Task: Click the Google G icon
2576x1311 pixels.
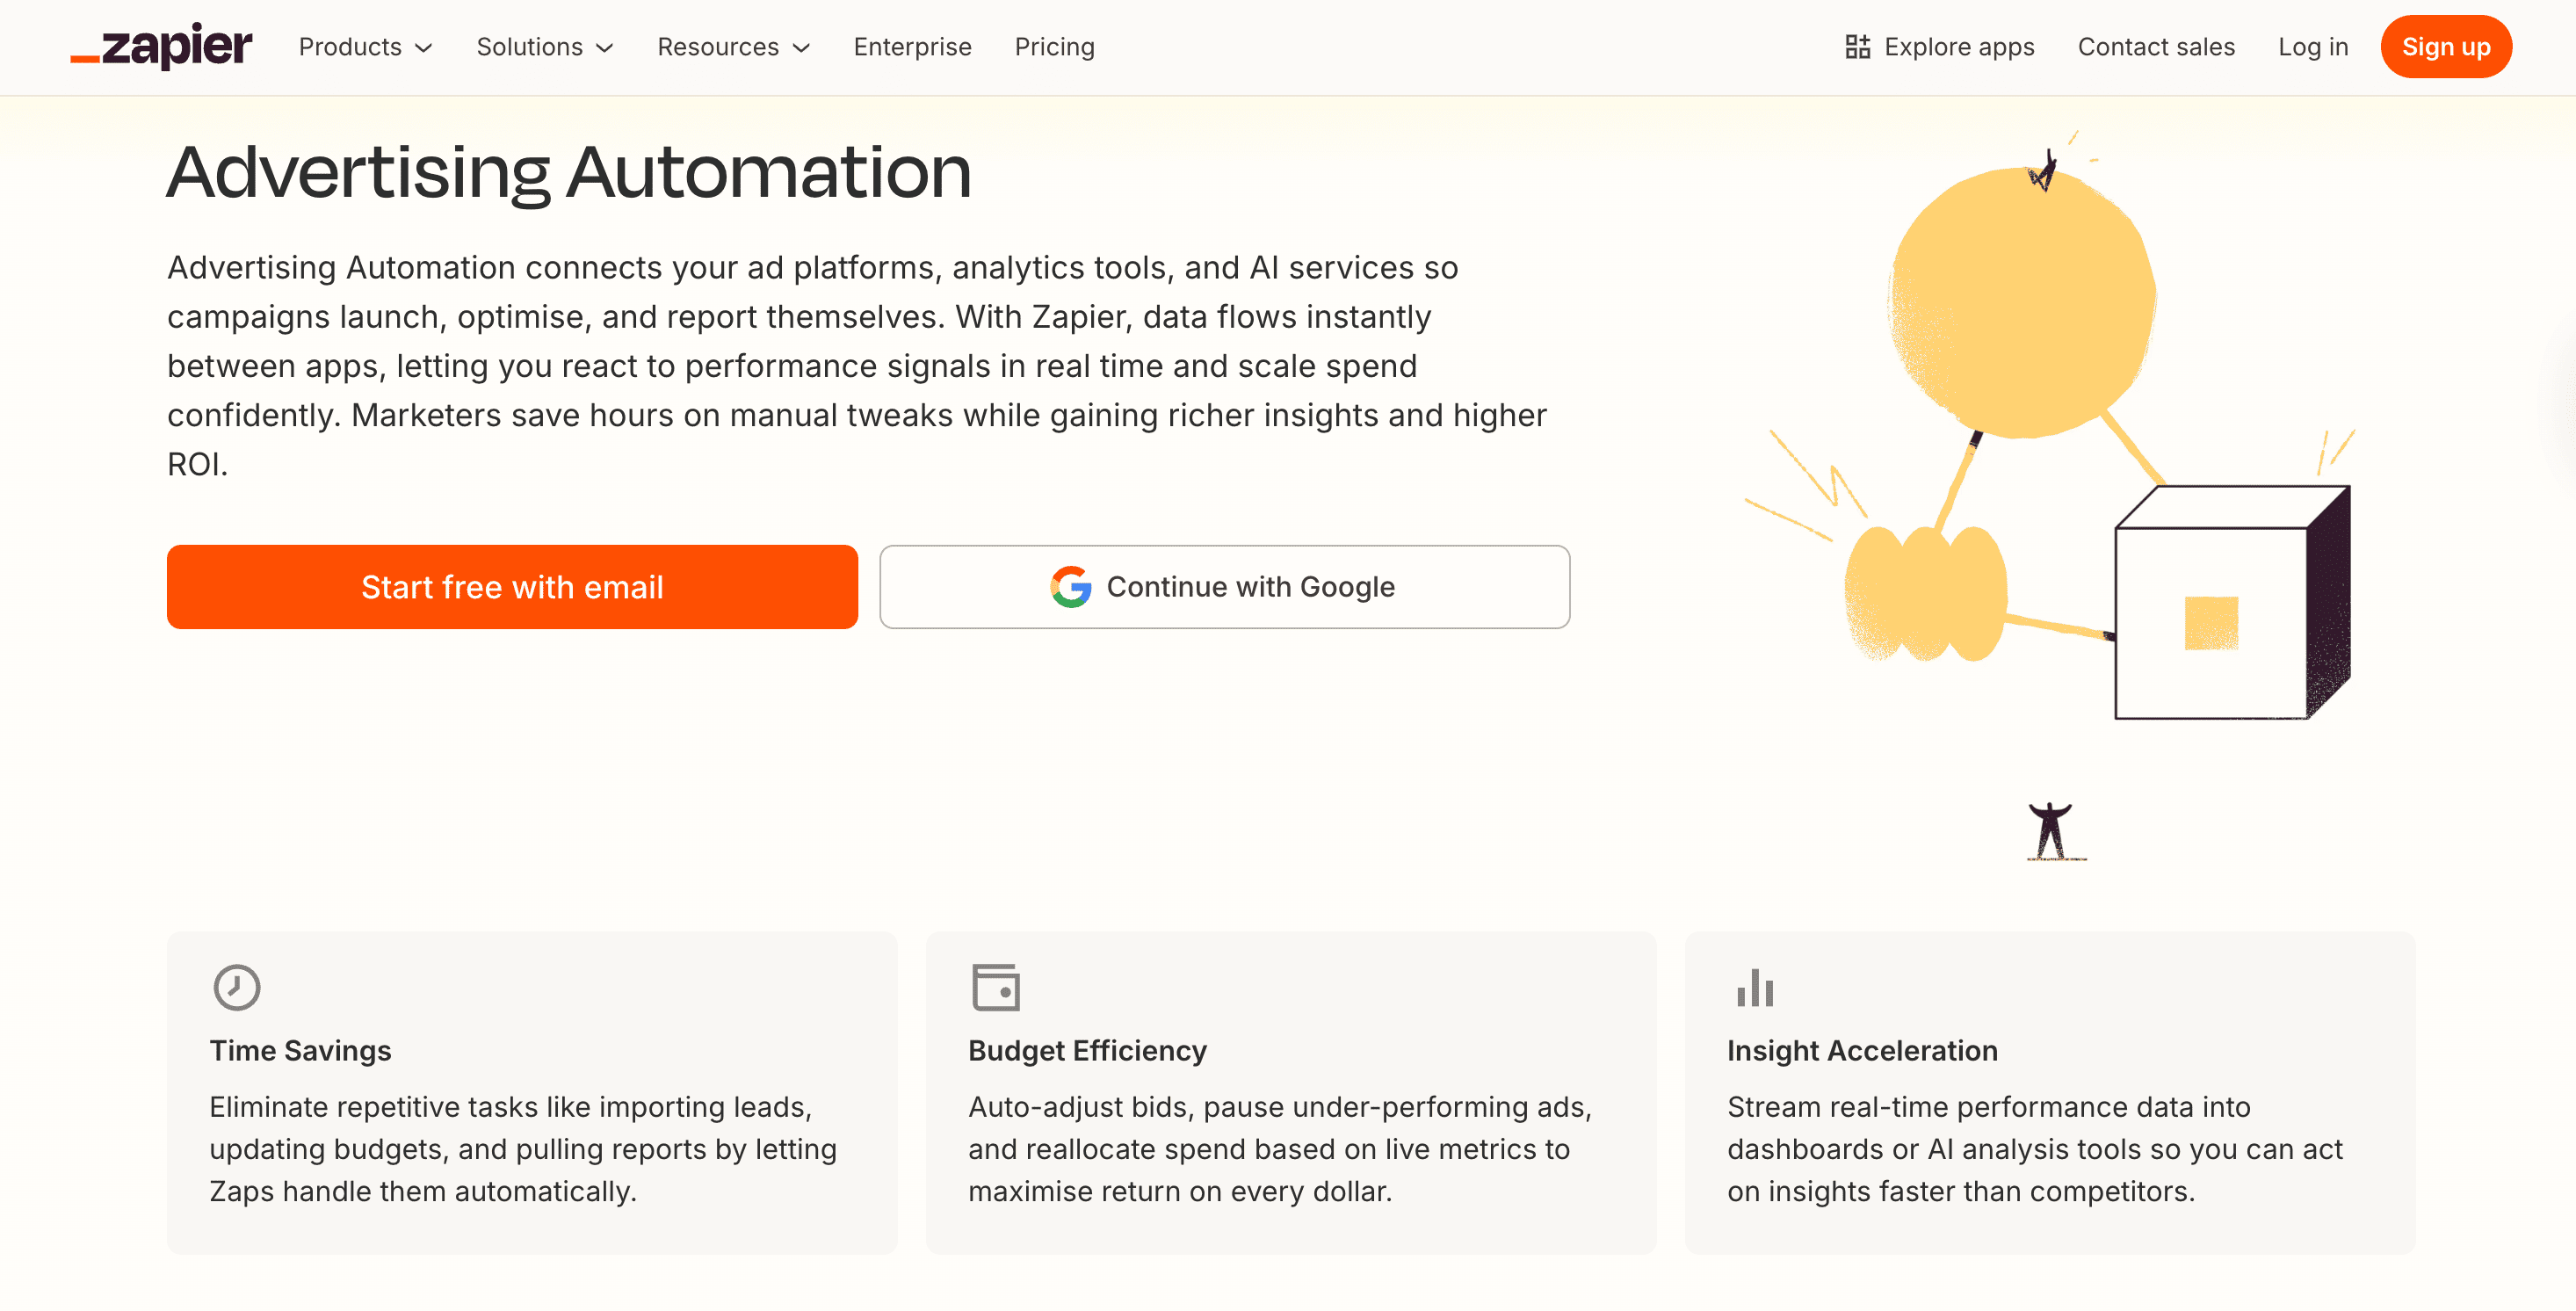Action: pyautogui.click(x=1070, y=587)
